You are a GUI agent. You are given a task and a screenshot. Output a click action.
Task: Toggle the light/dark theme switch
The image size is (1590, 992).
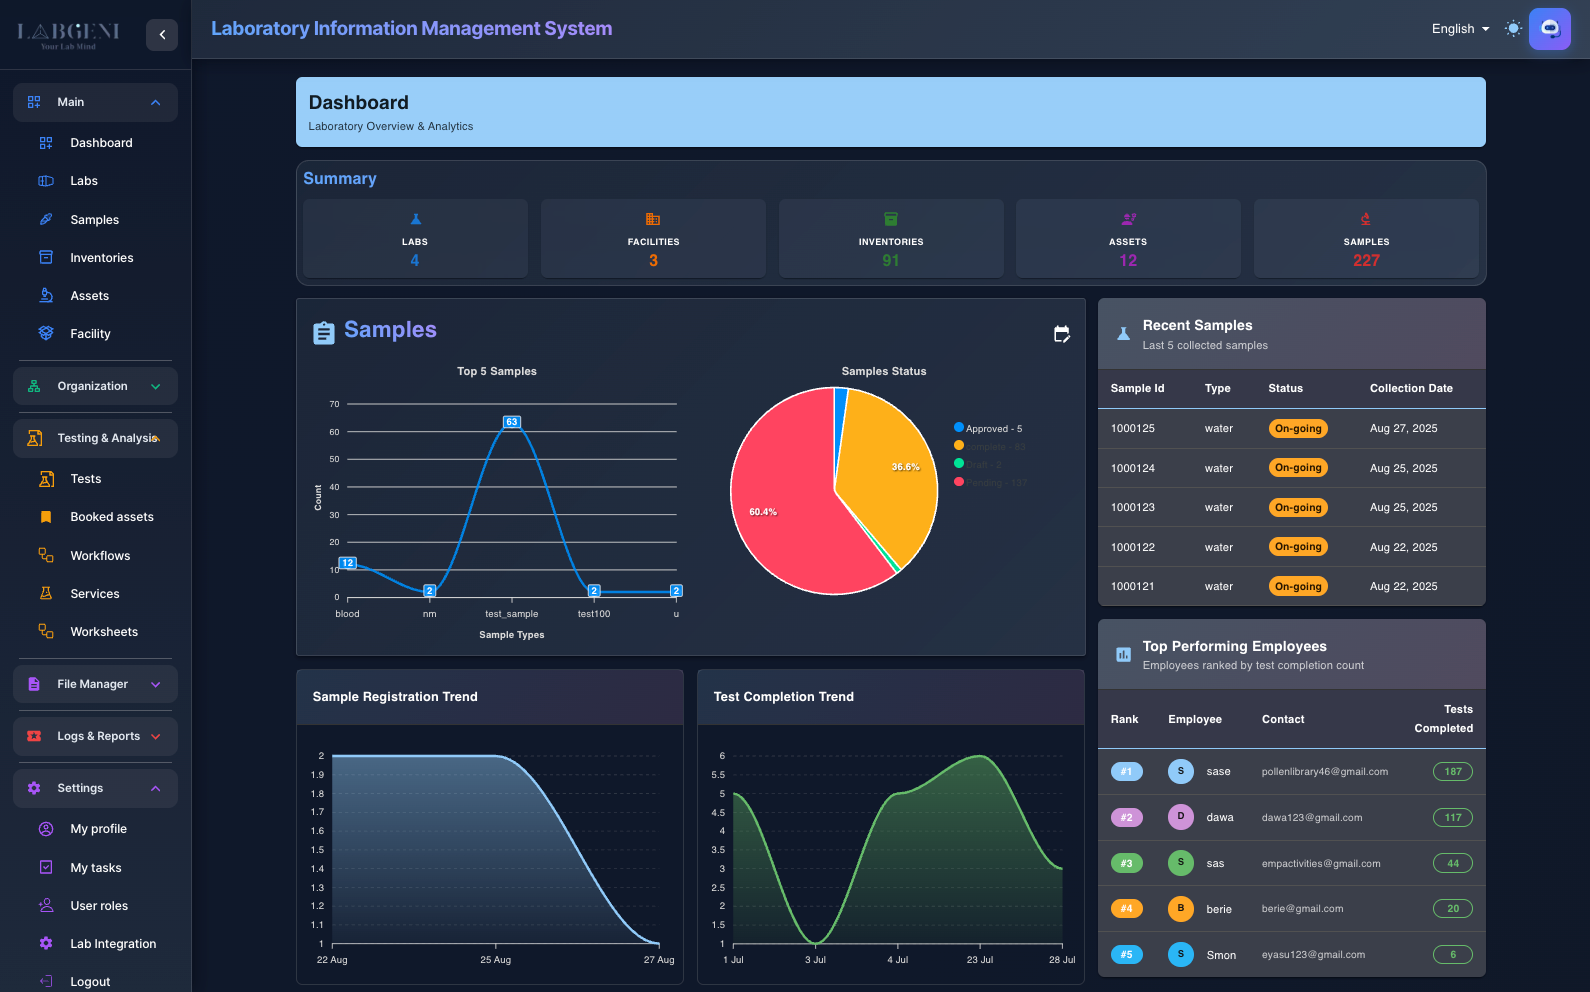1513,29
